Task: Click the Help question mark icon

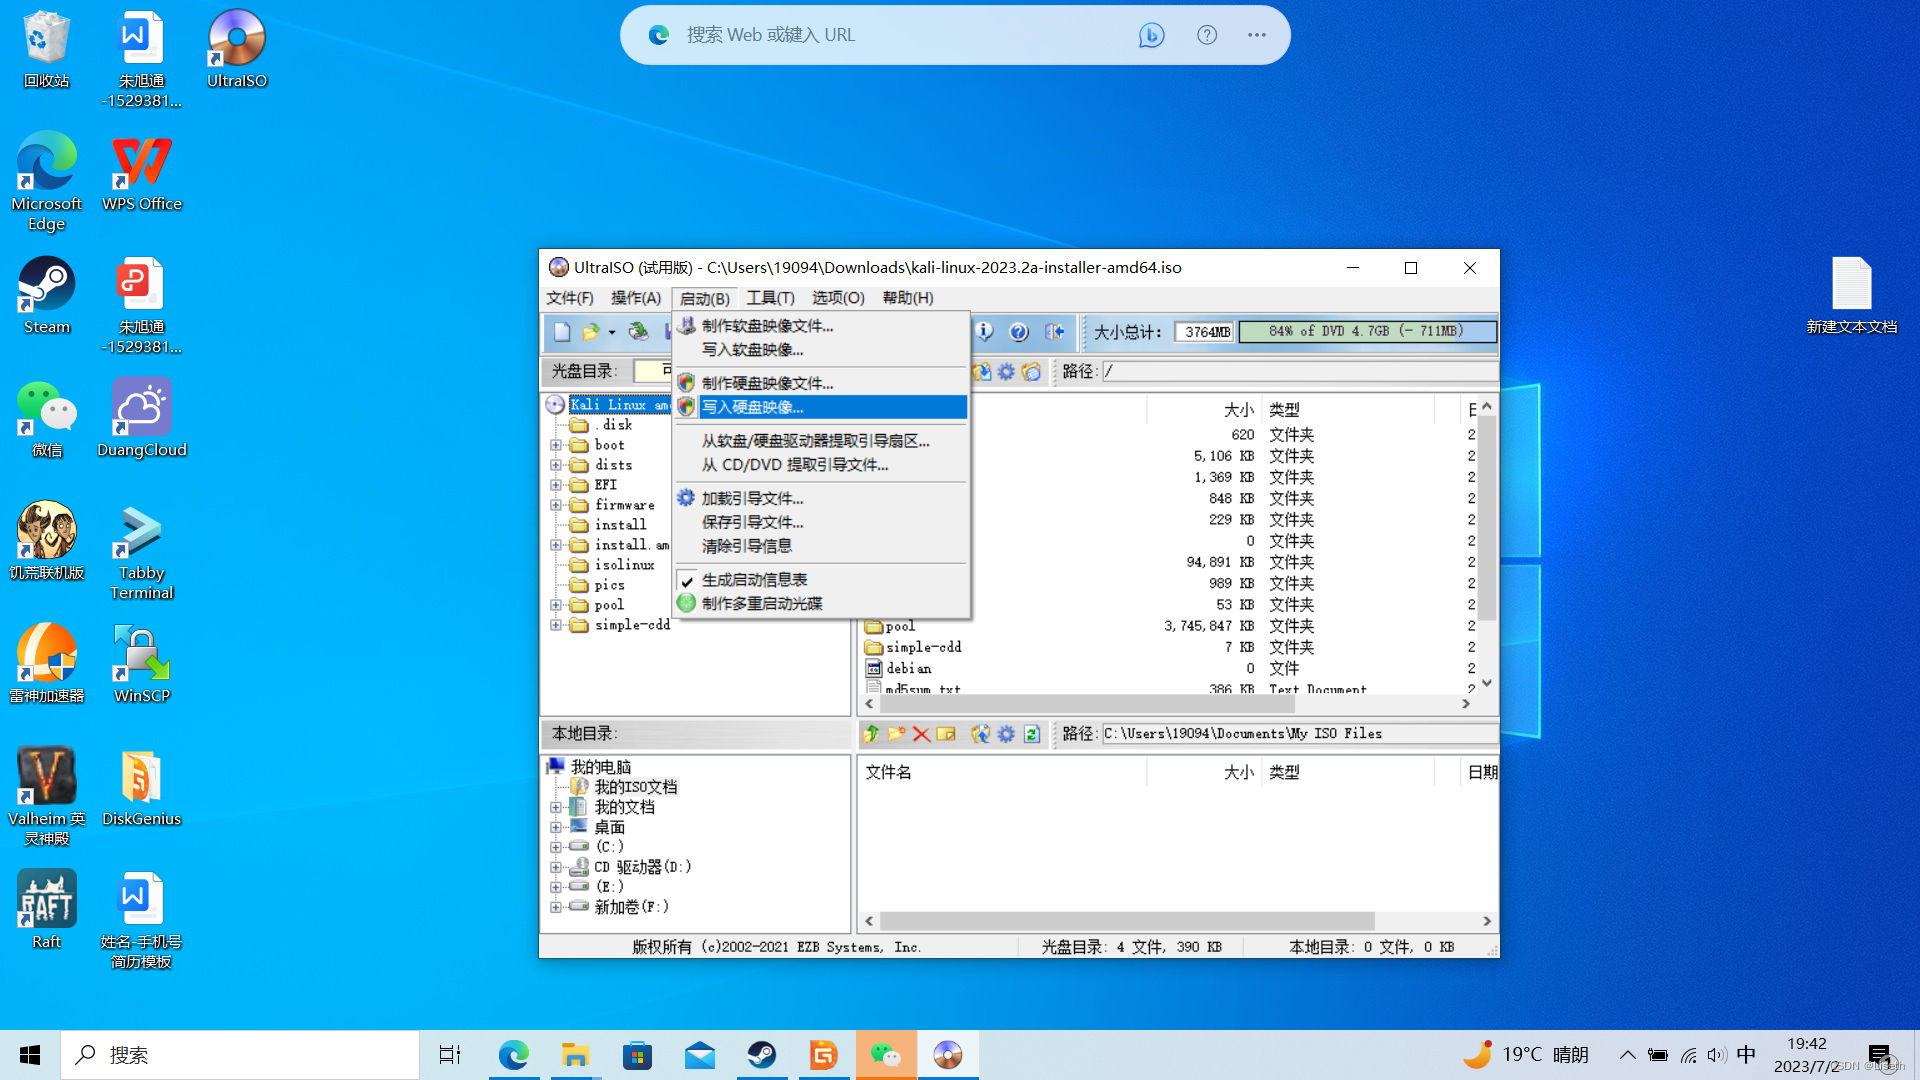Action: 1018,332
